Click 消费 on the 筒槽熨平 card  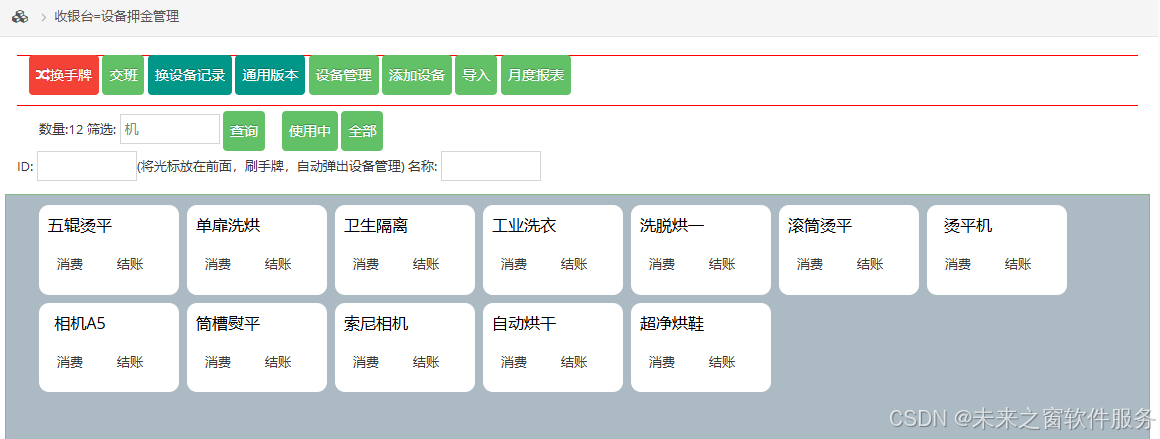click(x=218, y=362)
